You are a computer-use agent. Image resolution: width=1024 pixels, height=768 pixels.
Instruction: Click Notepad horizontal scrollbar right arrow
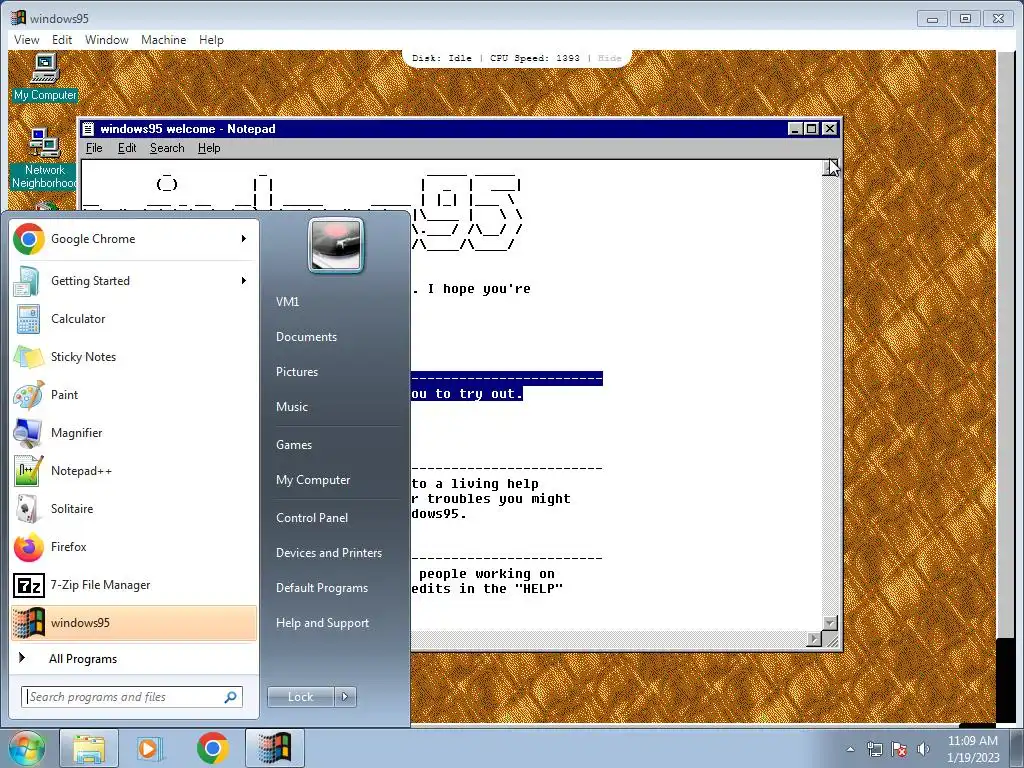pyautogui.click(x=814, y=639)
